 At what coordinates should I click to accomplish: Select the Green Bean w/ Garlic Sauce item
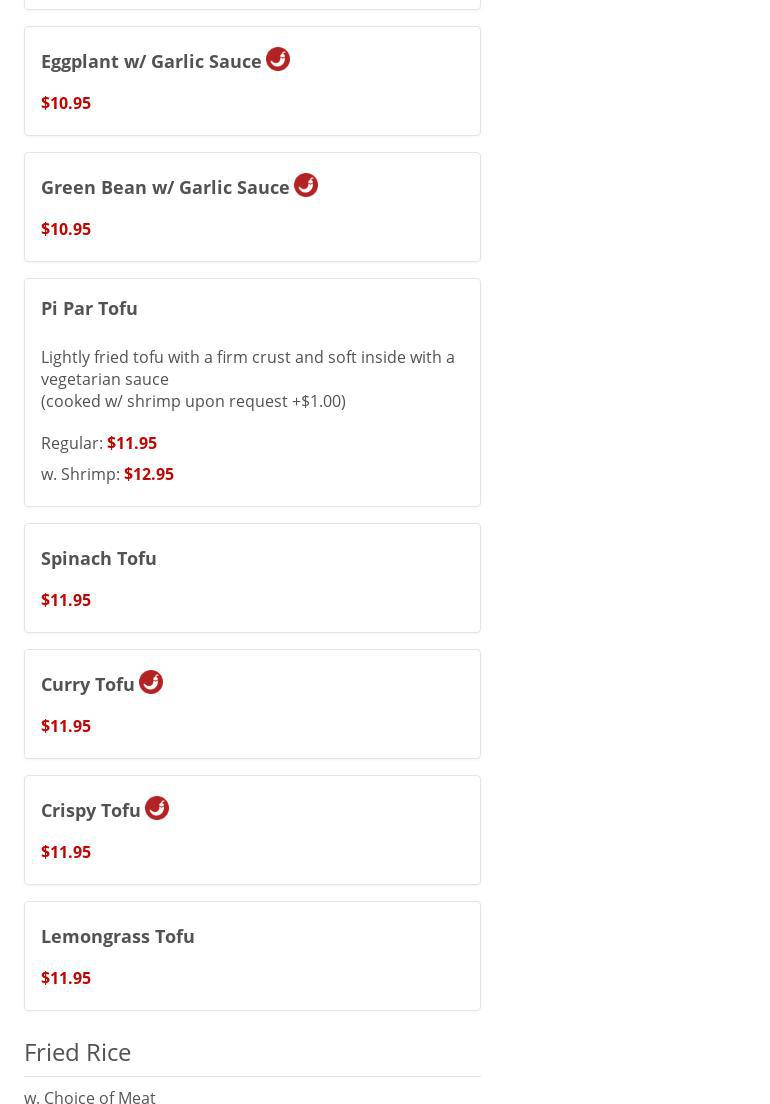click(x=165, y=187)
